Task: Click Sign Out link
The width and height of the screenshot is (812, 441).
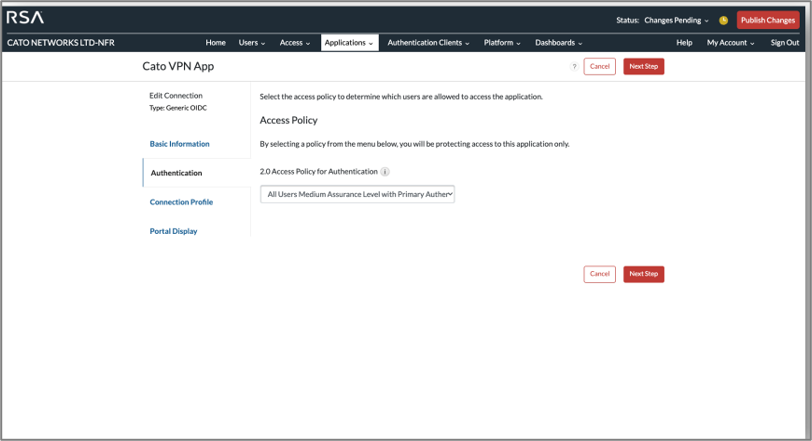Action: click(x=785, y=42)
